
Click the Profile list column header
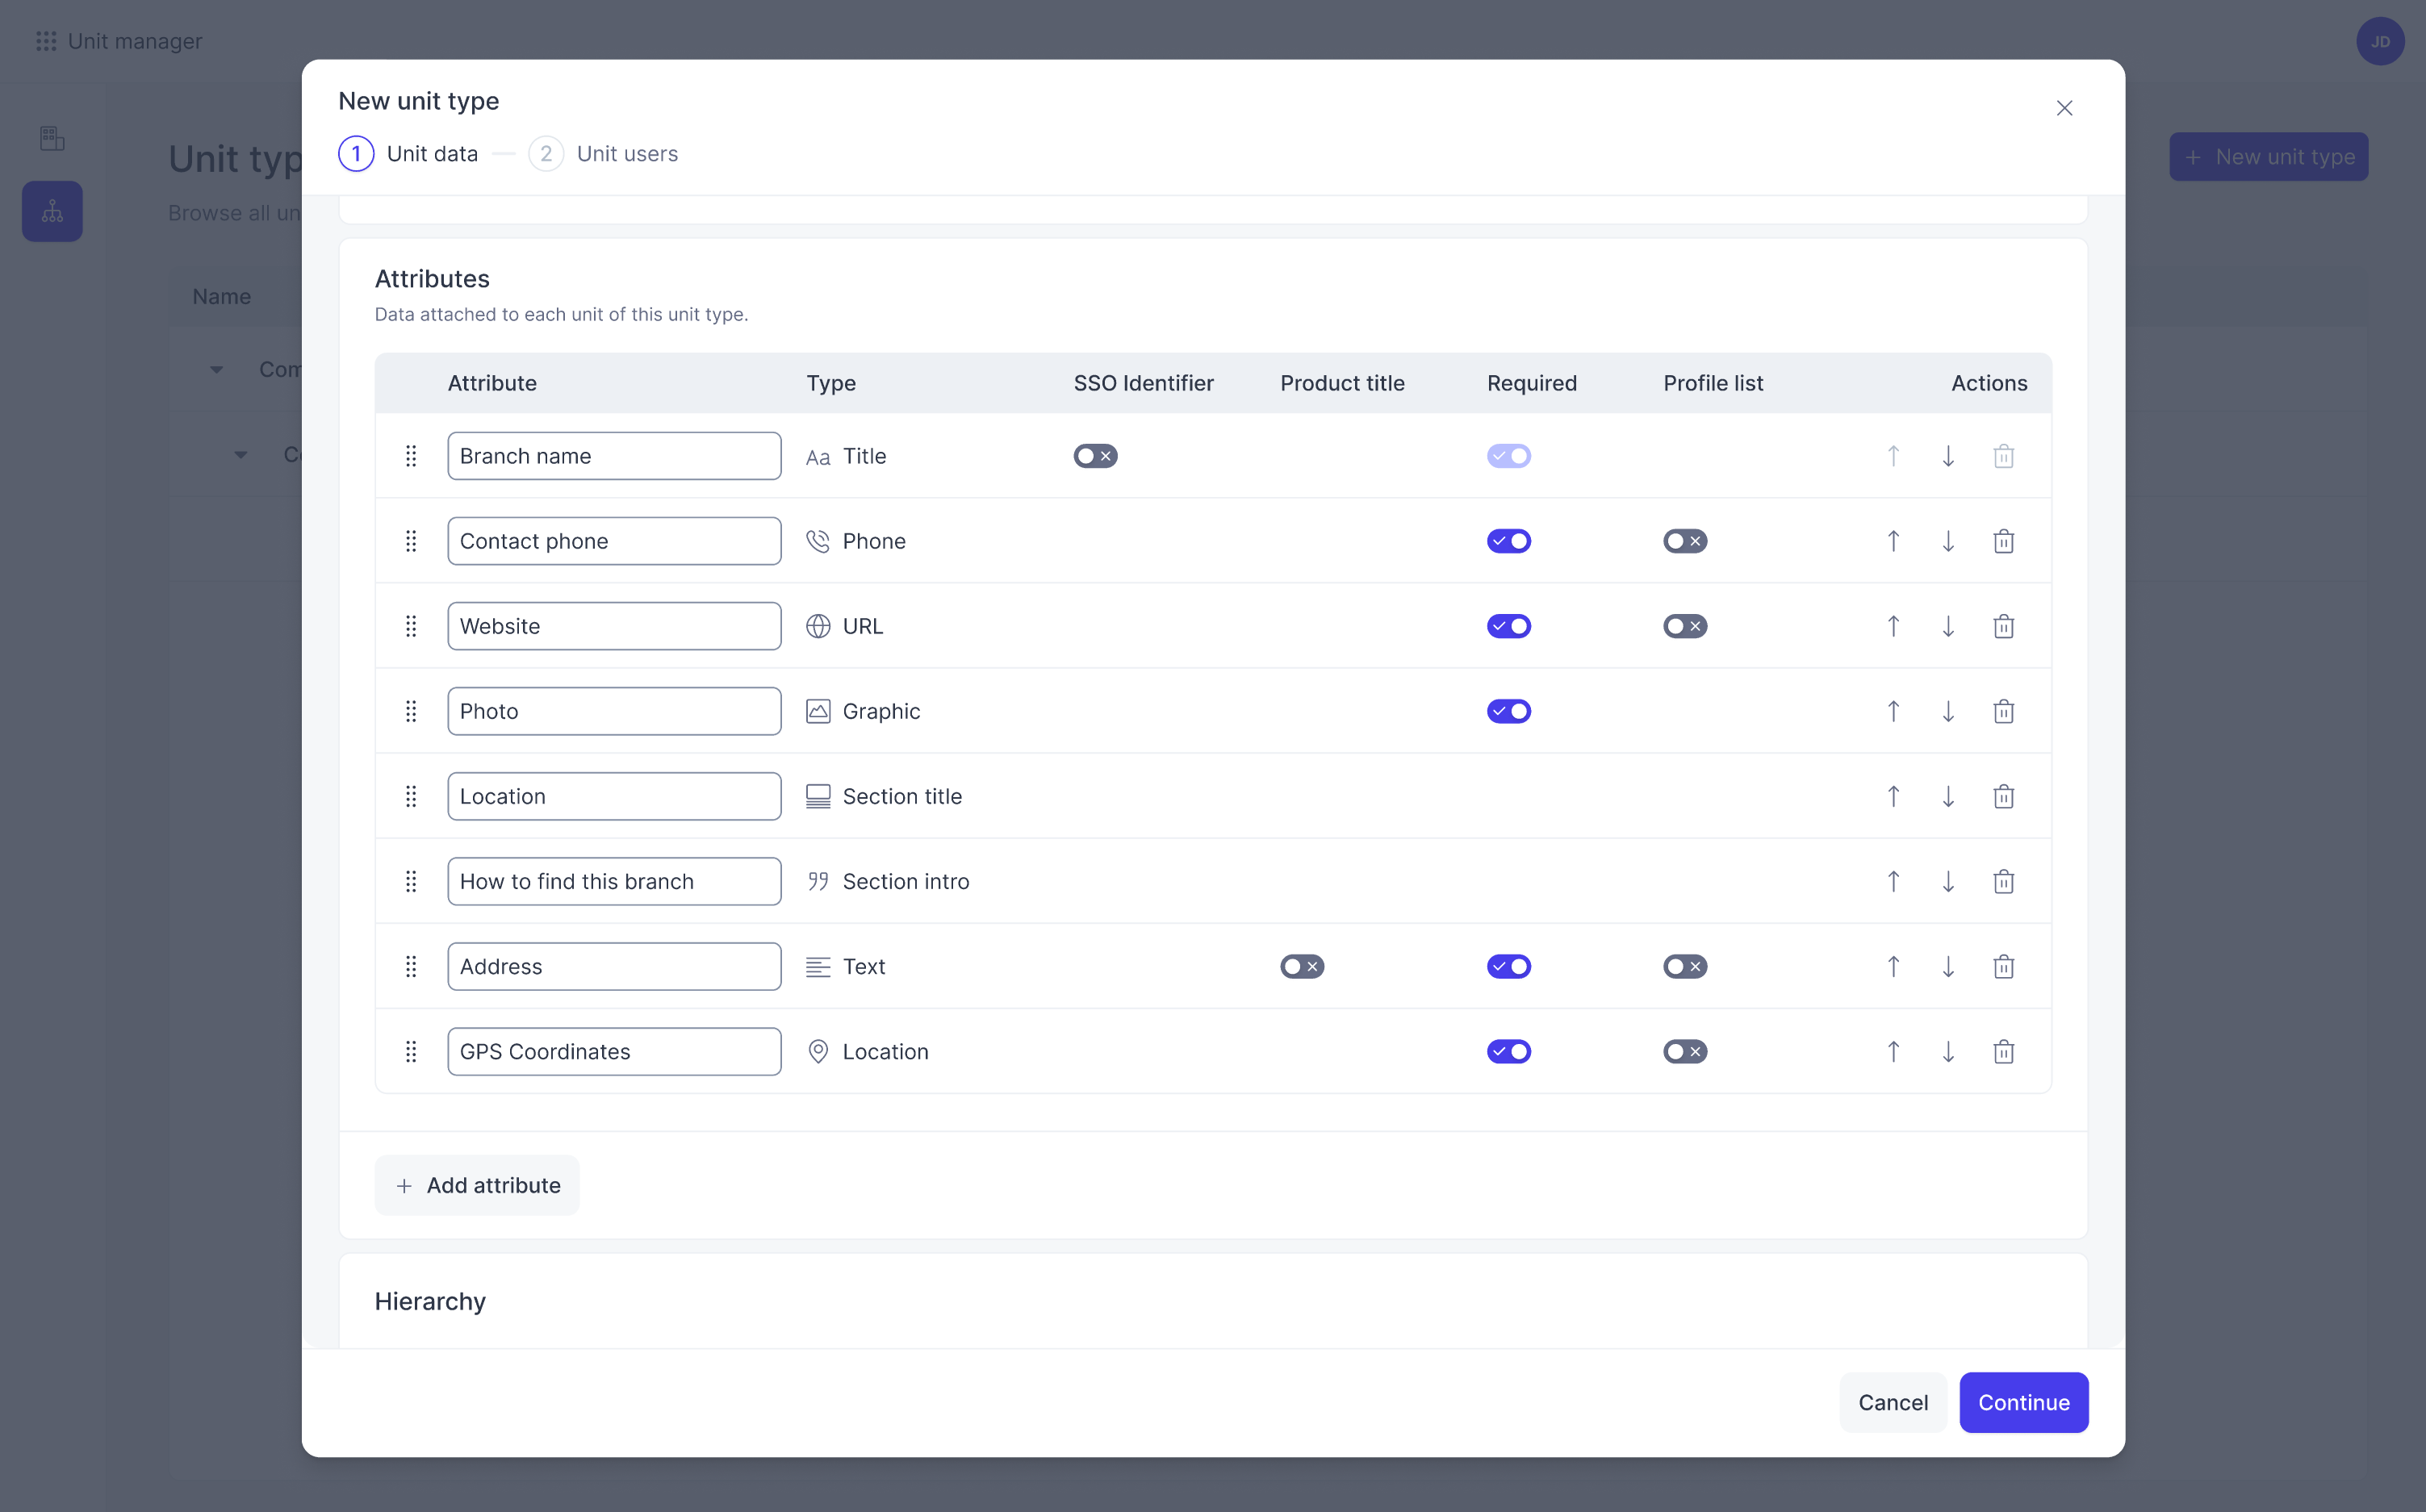(1713, 383)
